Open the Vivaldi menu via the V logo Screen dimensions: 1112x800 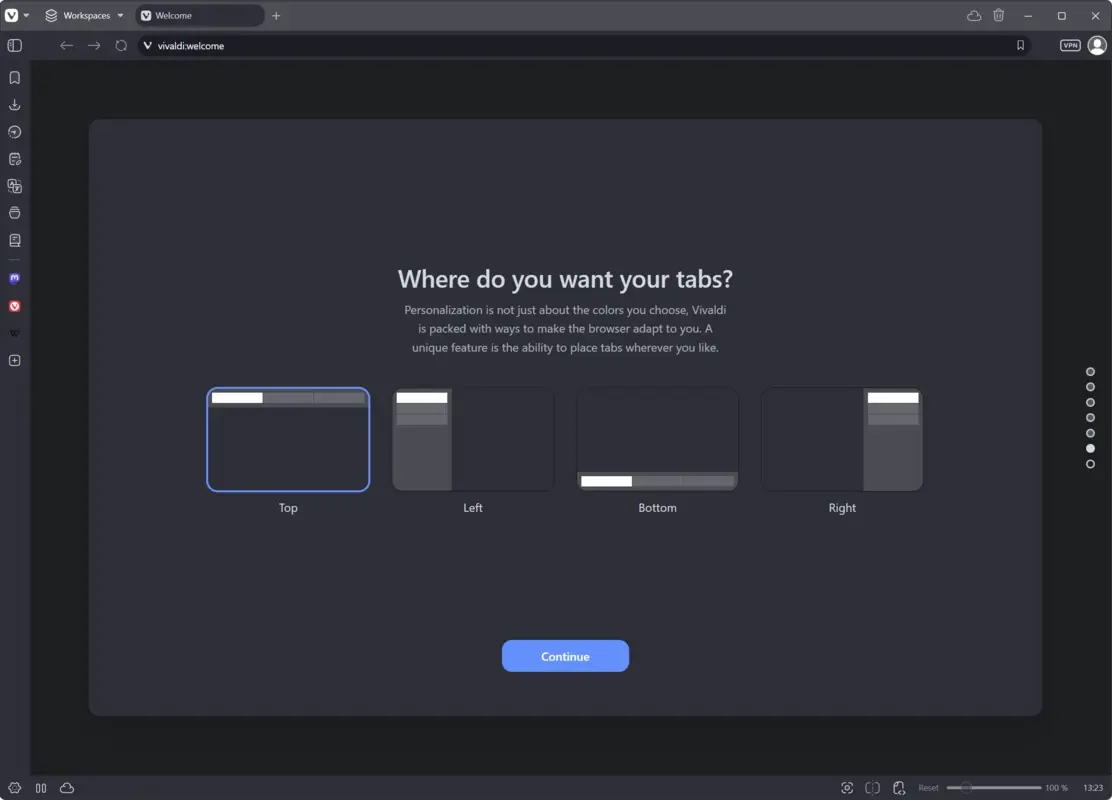point(12,15)
